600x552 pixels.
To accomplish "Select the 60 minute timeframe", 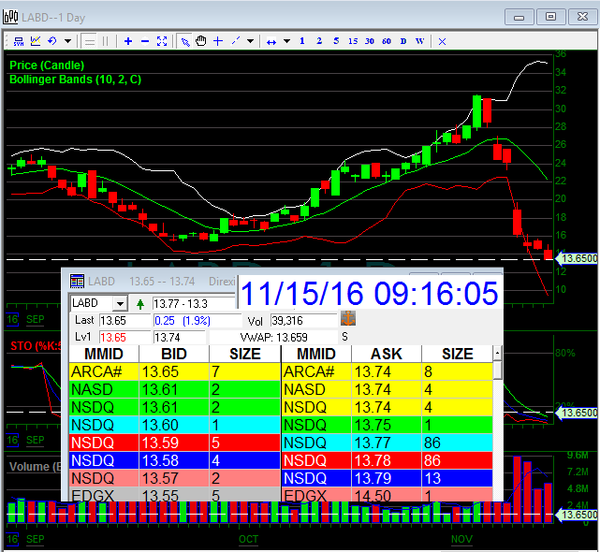I will click(386, 41).
